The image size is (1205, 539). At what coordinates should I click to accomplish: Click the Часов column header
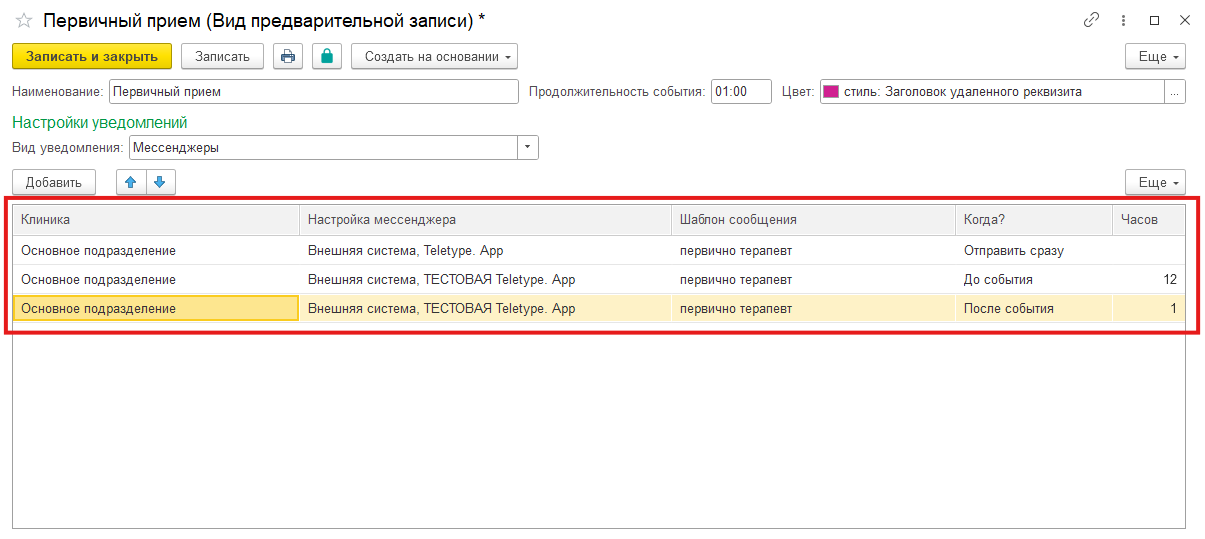click(1148, 219)
